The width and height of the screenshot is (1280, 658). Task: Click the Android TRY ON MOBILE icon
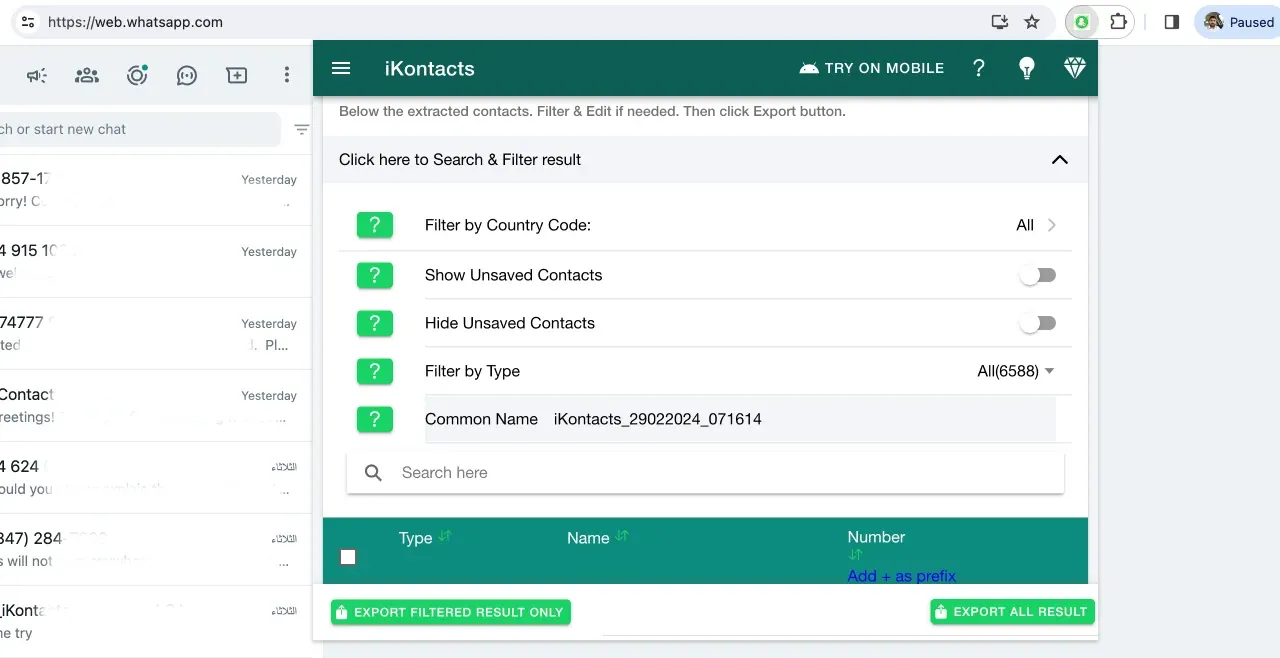tap(809, 68)
